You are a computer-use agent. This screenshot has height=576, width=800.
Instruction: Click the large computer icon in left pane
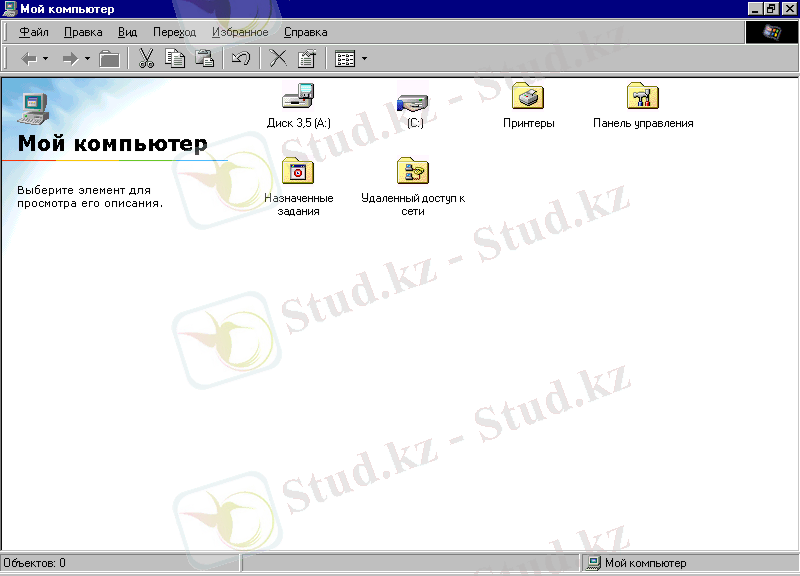tap(33, 109)
